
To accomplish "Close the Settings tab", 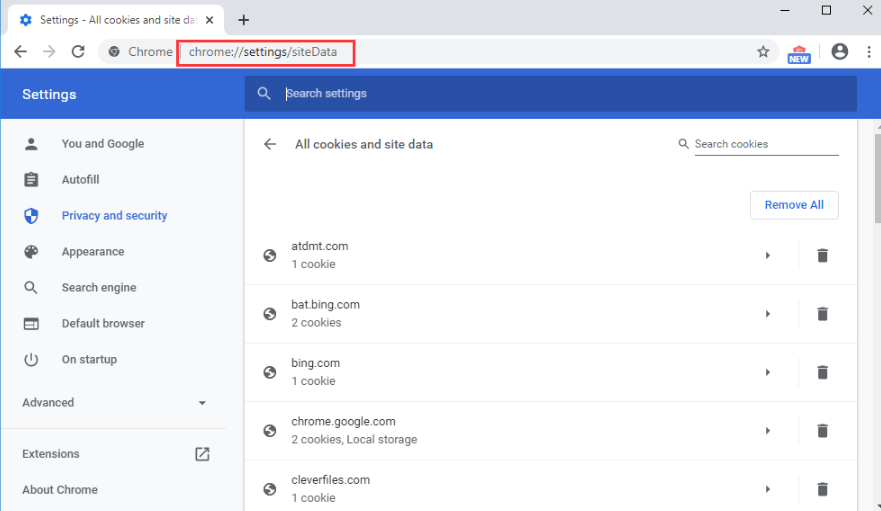I will [210, 20].
